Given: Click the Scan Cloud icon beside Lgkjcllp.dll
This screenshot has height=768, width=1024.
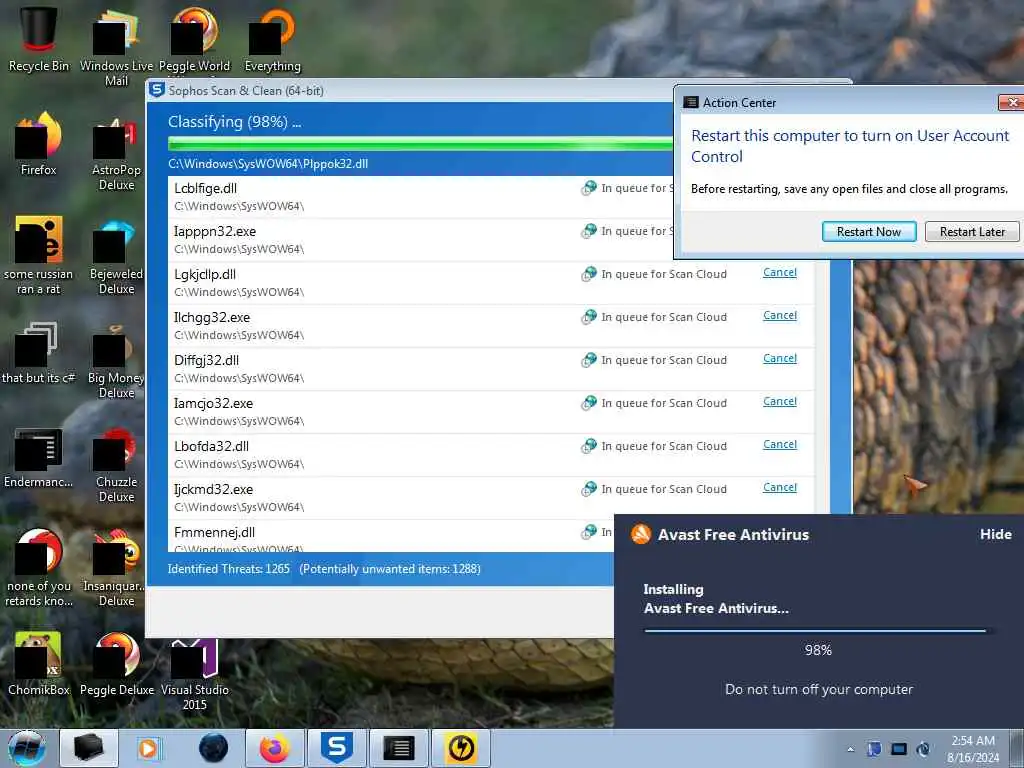Looking at the screenshot, I should point(588,274).
